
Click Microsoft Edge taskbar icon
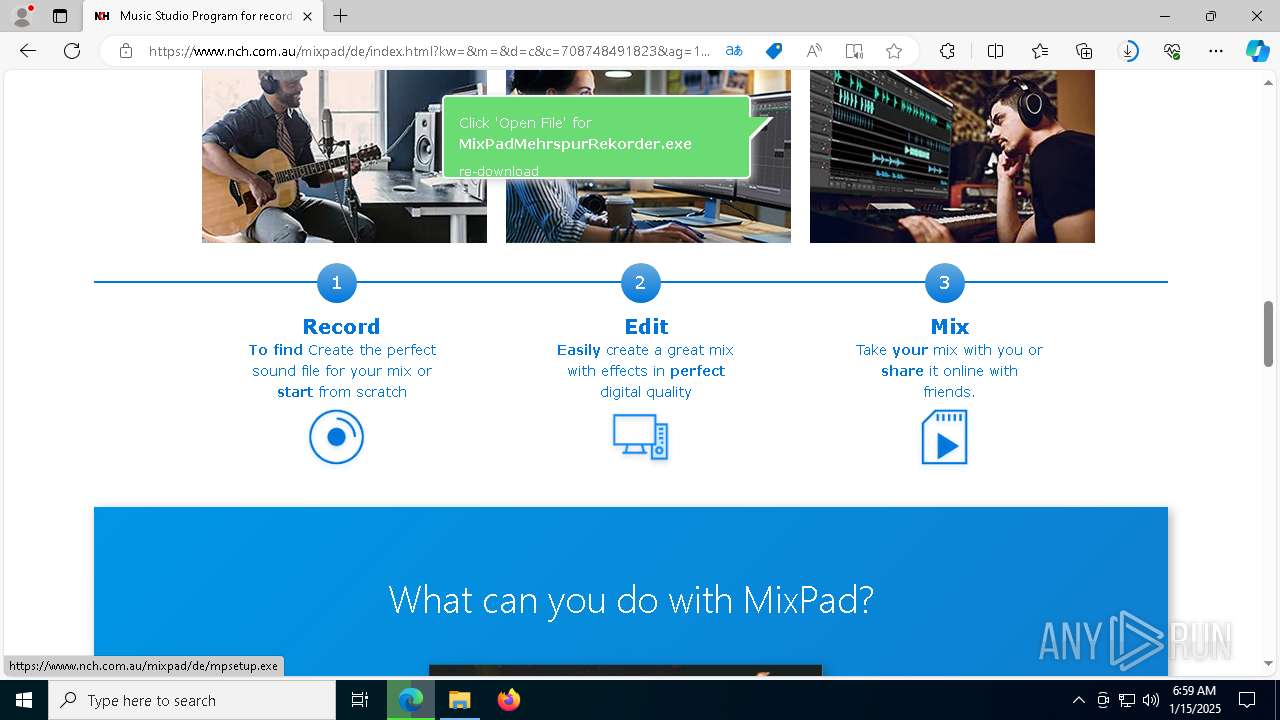point(411,700)
